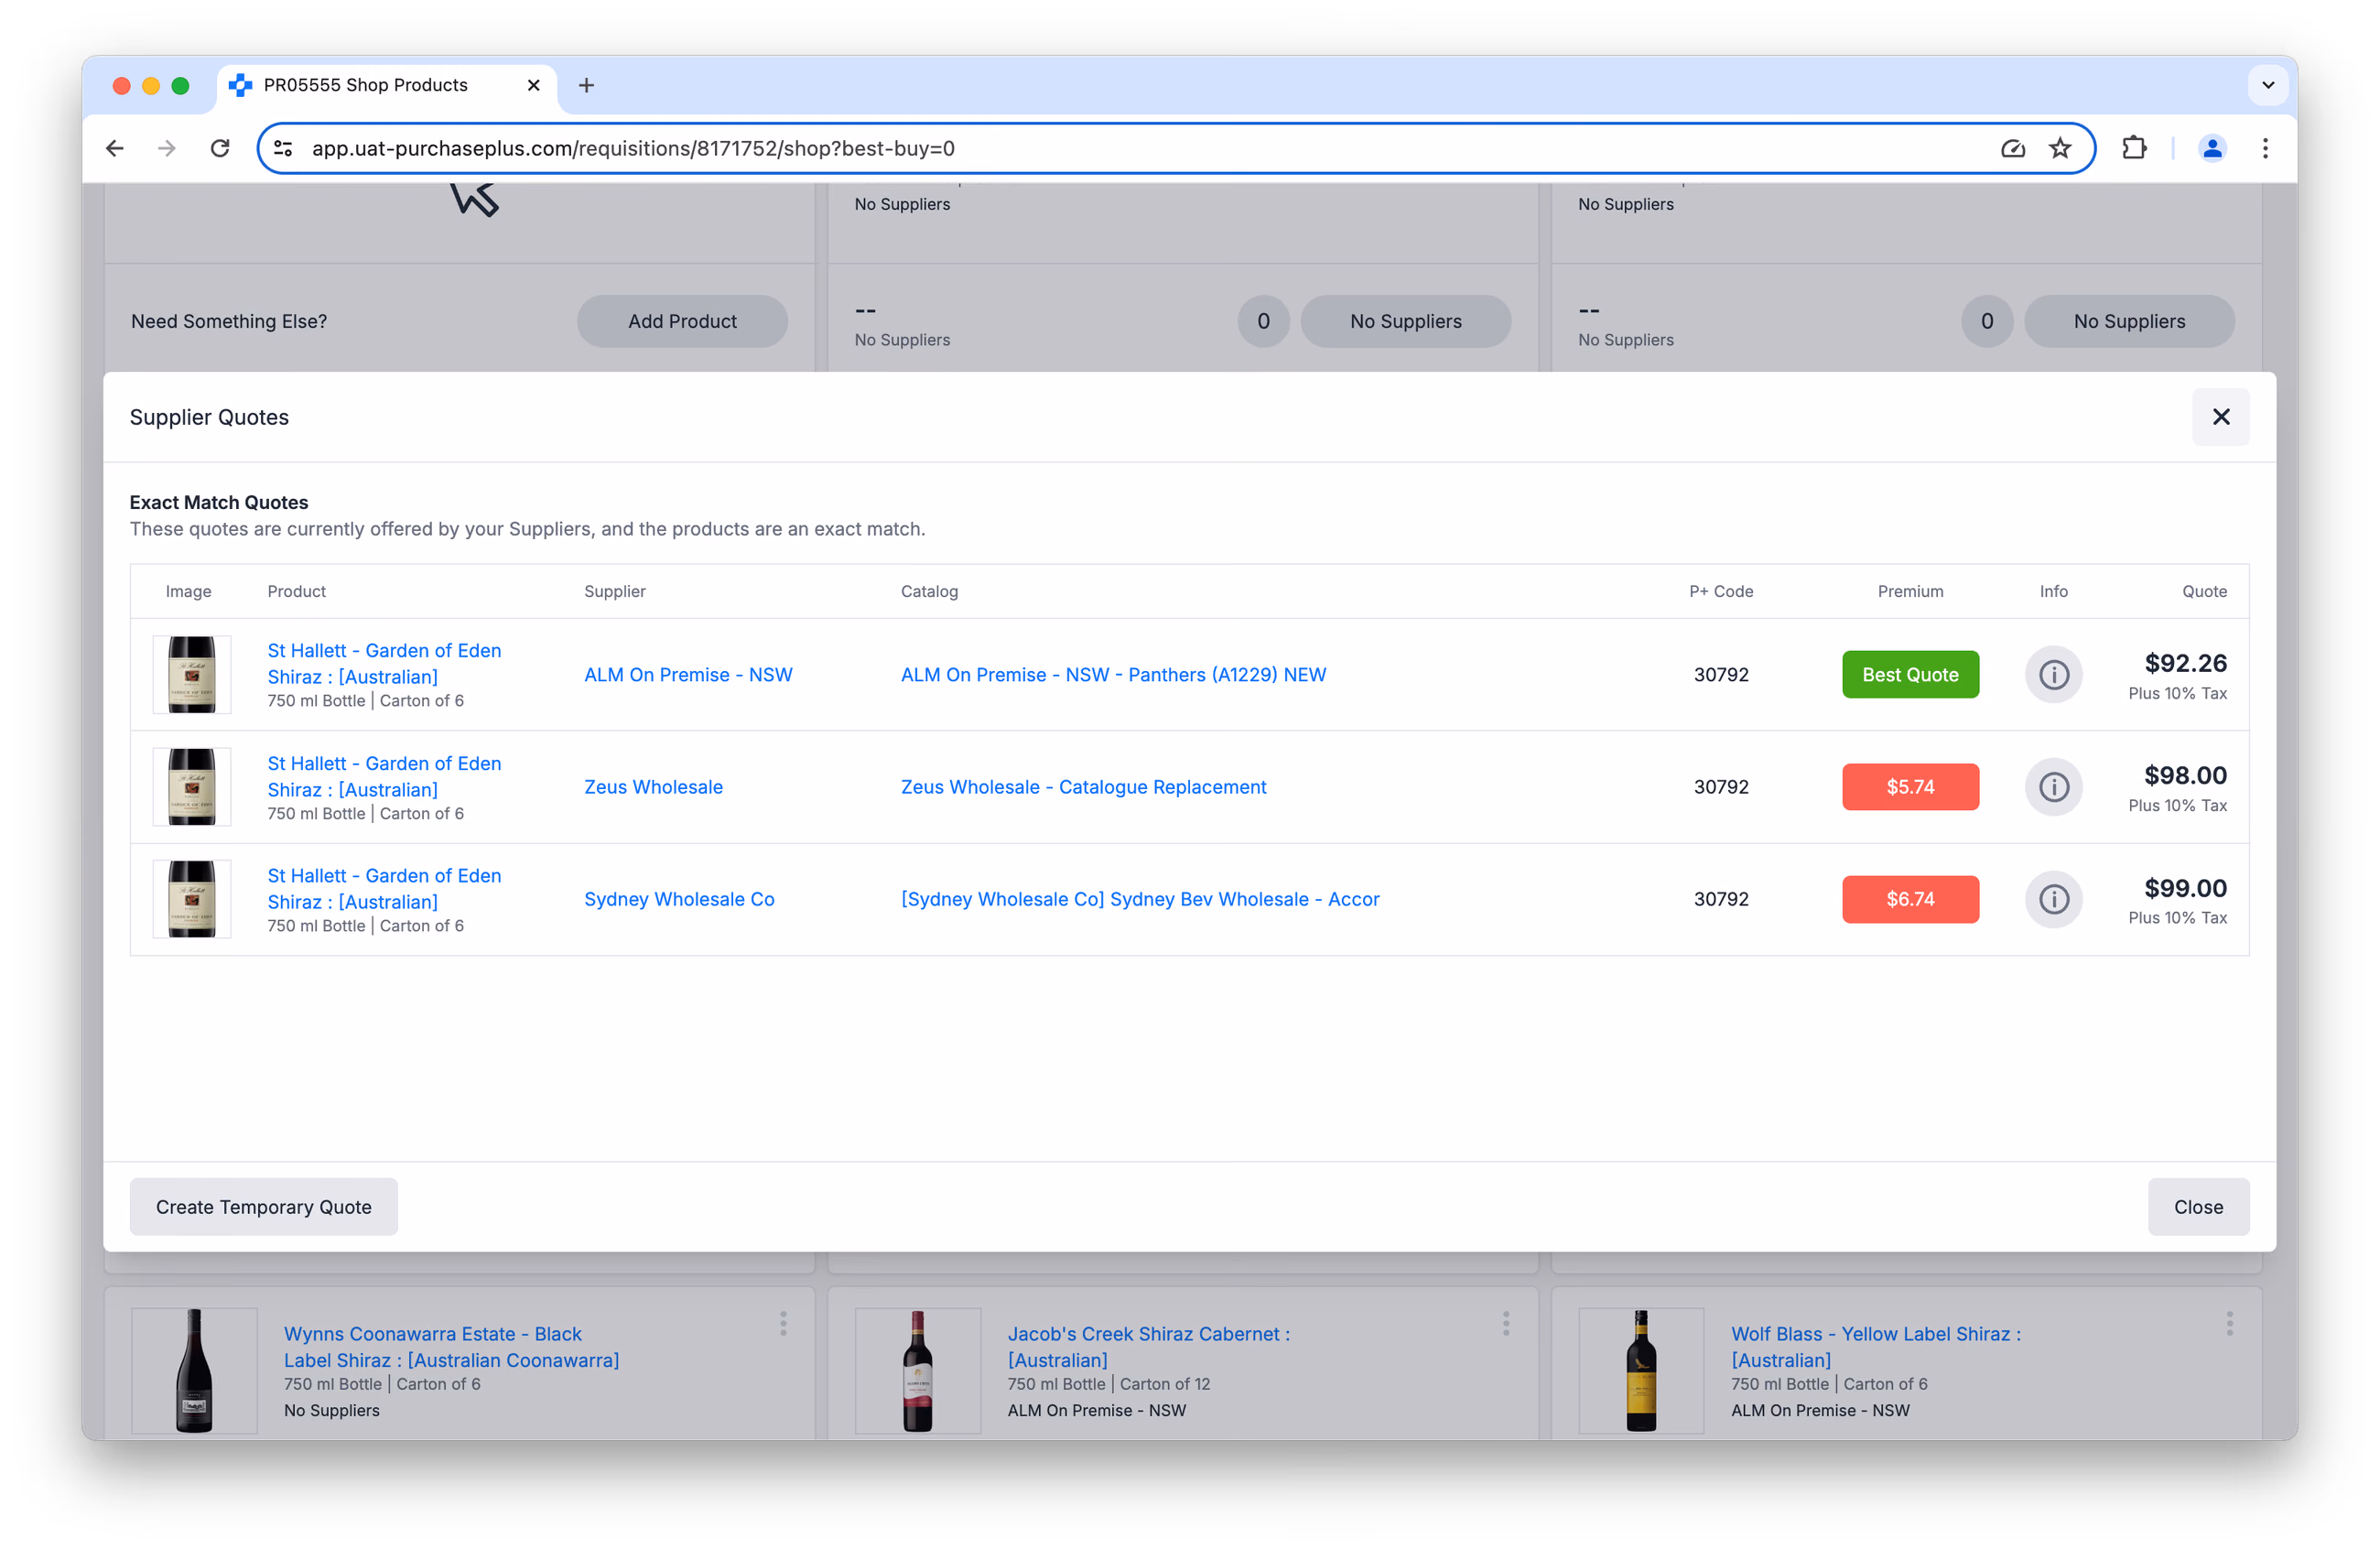Click wine bottle thumbnail in Zeus Wholesale row
Screen dimensions: 2380x1549
[192, 787]
